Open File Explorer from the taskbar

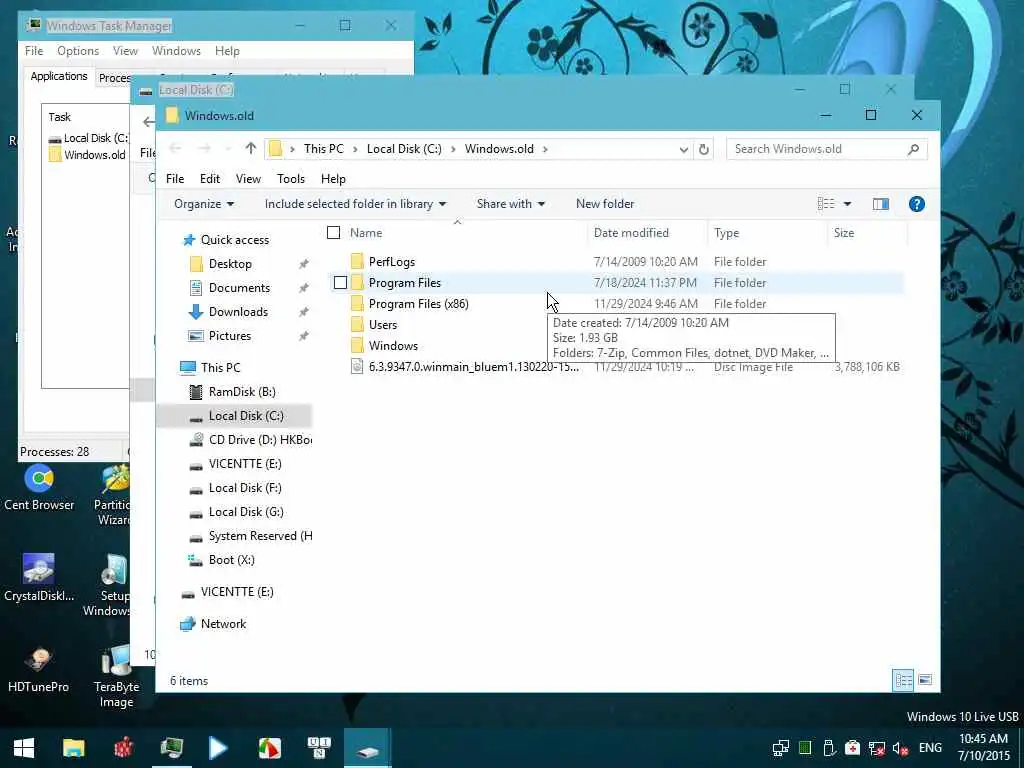(73, 748)
